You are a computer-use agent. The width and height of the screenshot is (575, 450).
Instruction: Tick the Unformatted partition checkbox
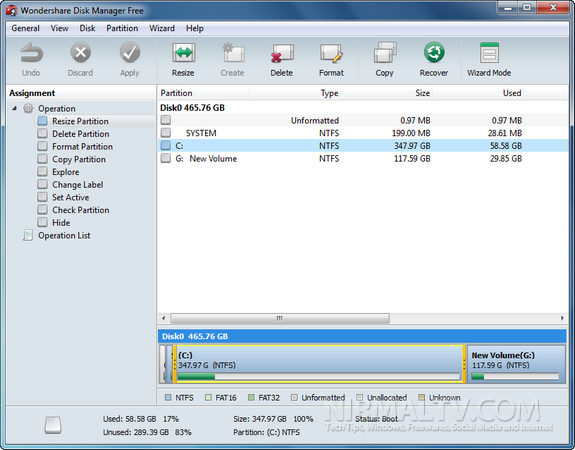[x=166, y=120]
